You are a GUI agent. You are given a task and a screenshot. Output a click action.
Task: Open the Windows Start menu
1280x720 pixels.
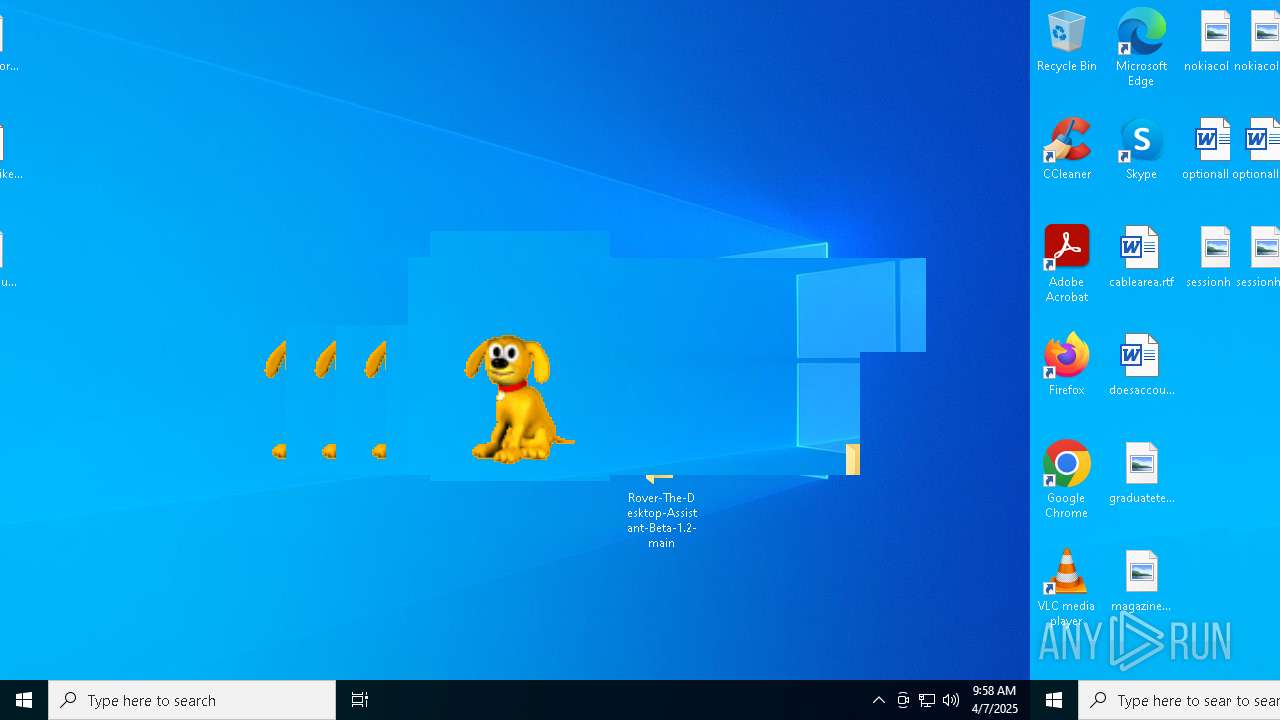click(x=24, y=700)
